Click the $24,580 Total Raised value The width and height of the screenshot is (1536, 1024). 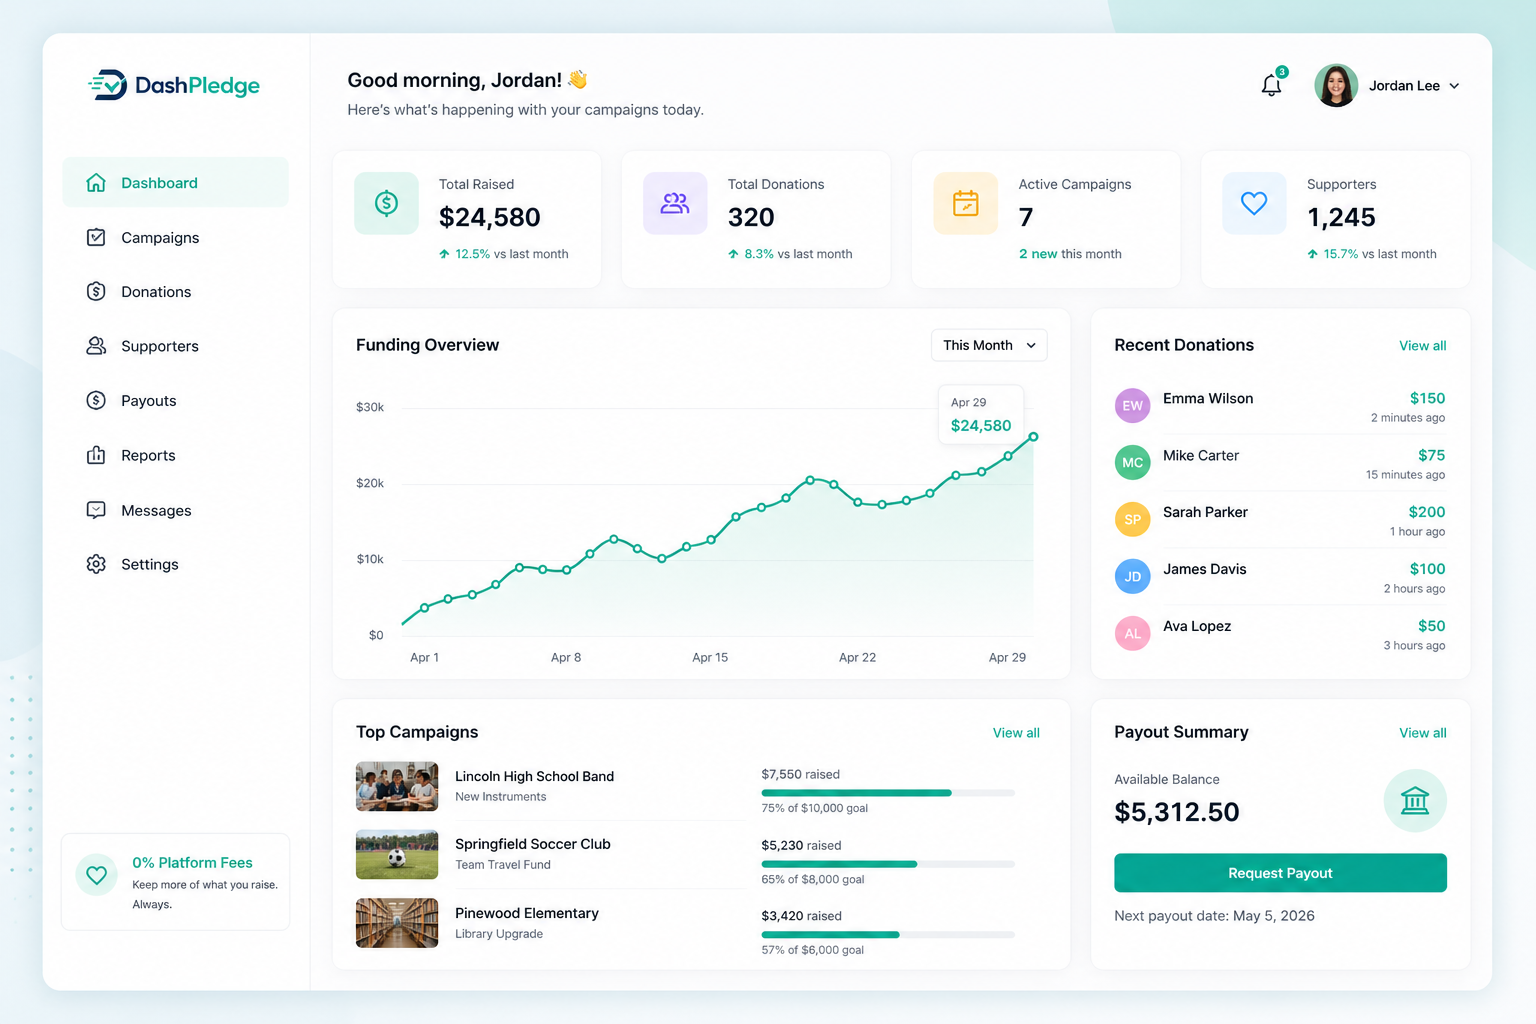point(490,217)
